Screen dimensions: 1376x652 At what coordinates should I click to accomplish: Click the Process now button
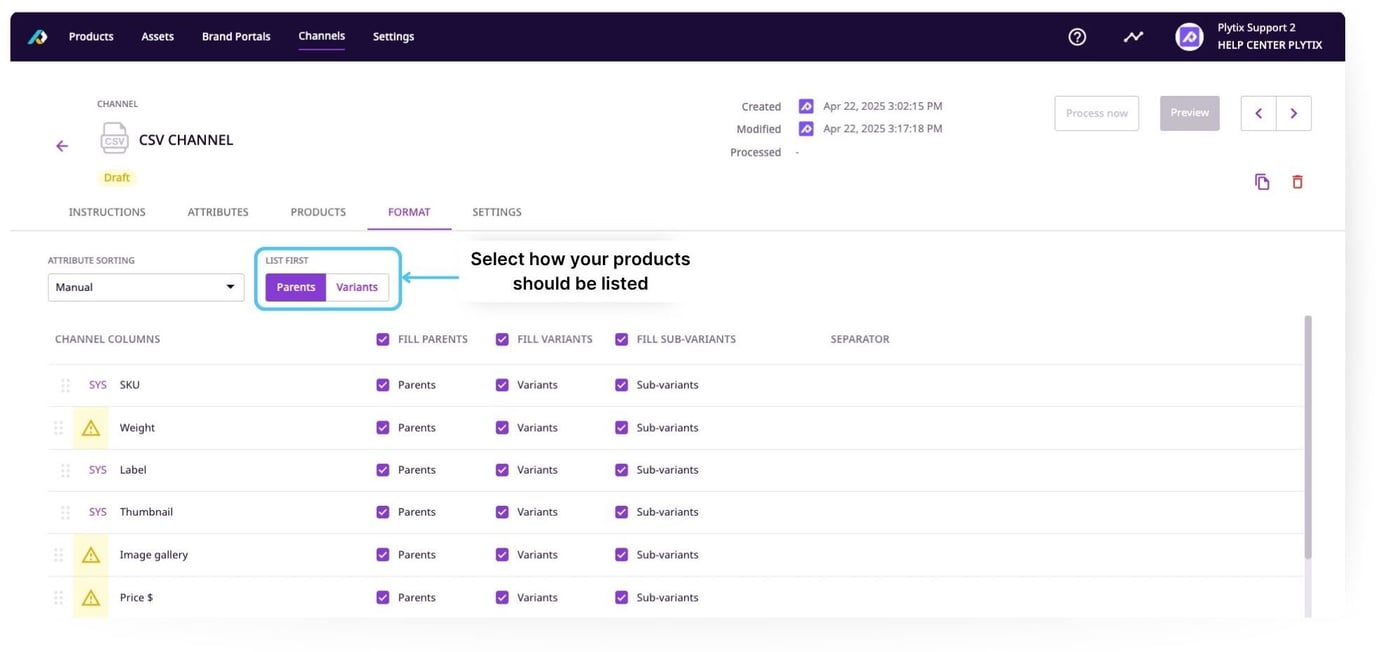click(x=1096, y=113)
